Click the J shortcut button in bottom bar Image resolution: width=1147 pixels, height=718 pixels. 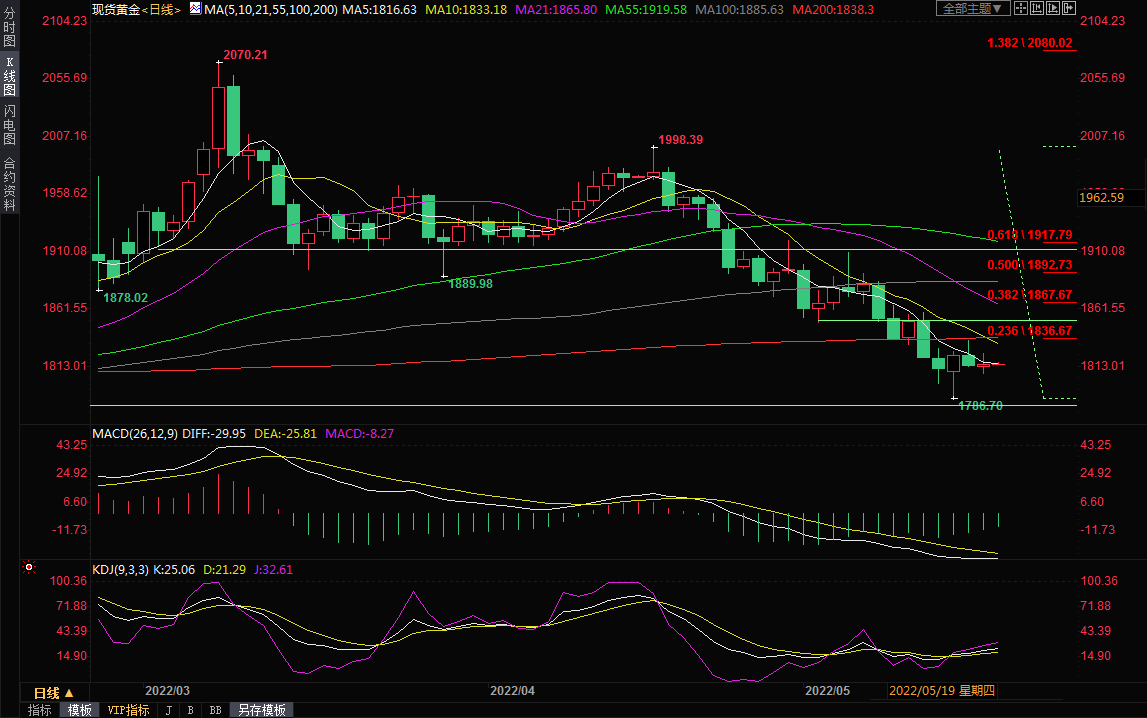pos(167,710)
